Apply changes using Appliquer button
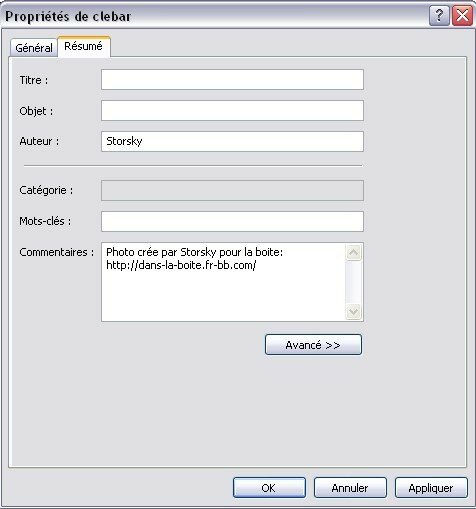 pyautogui.click(x=431, y=488)
